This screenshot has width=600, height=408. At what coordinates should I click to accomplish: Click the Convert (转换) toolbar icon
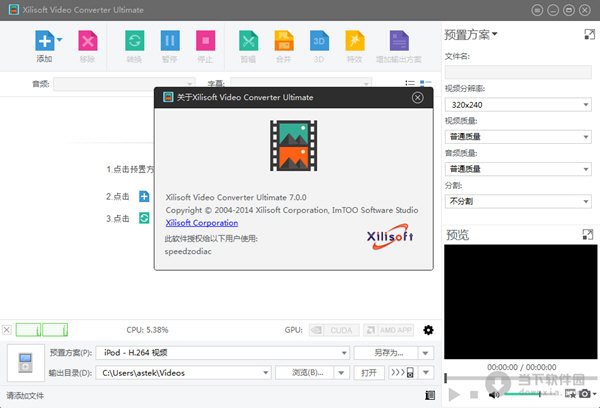(x=134, y=41)
